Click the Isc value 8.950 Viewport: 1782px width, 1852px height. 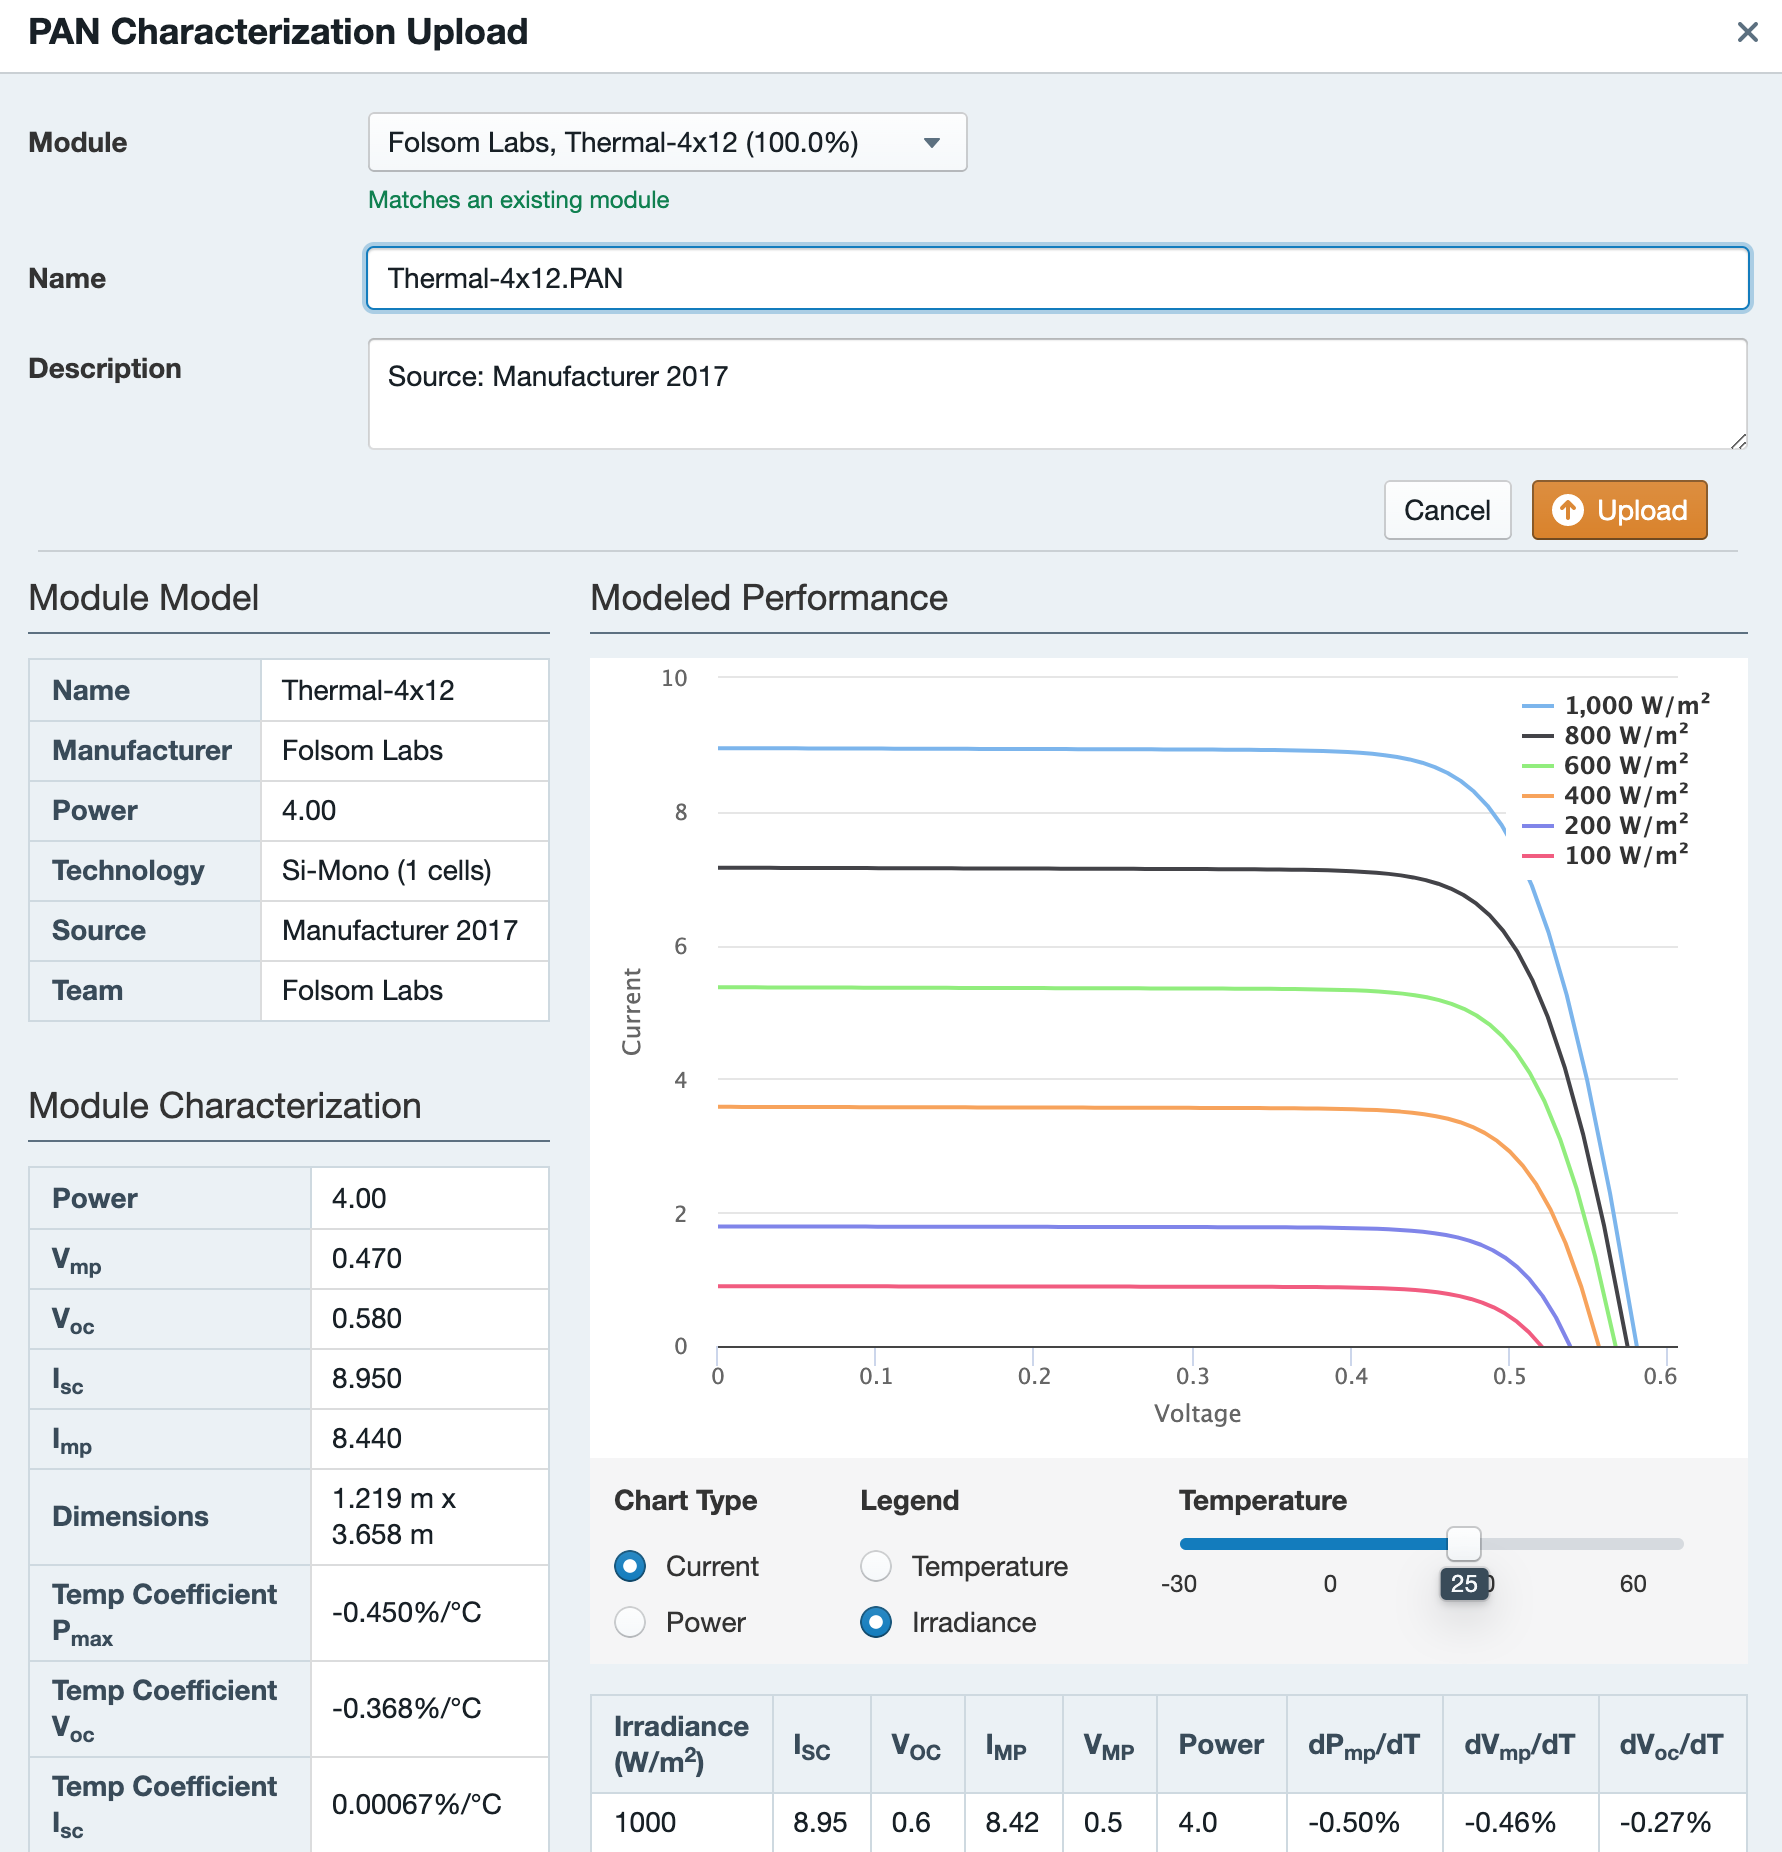tap(430, 1378)
